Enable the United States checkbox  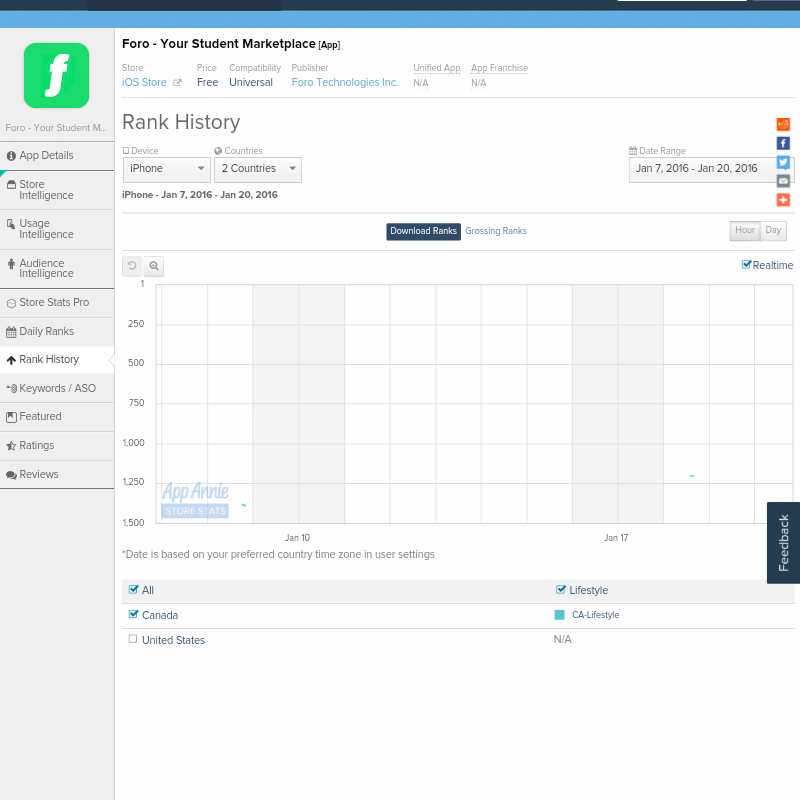[x=133, y=639]
